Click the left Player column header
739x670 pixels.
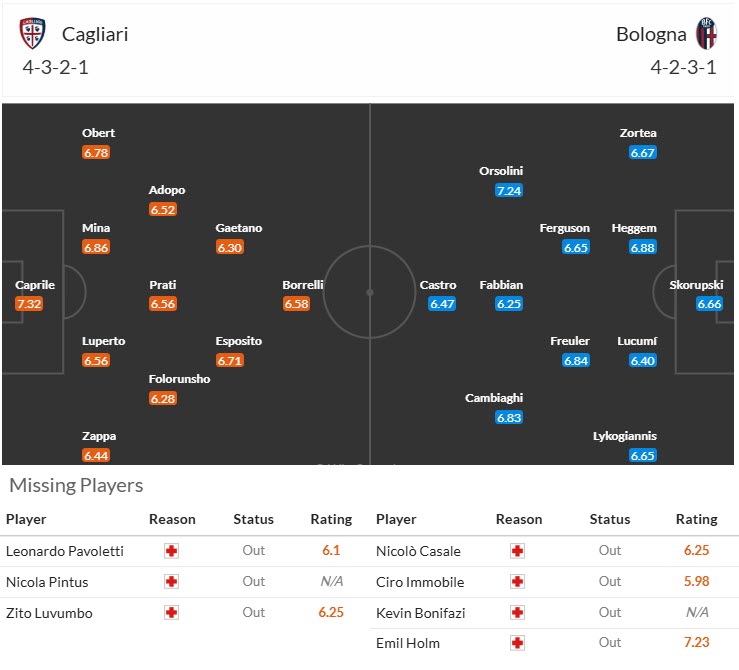click(x=26, y=519)
